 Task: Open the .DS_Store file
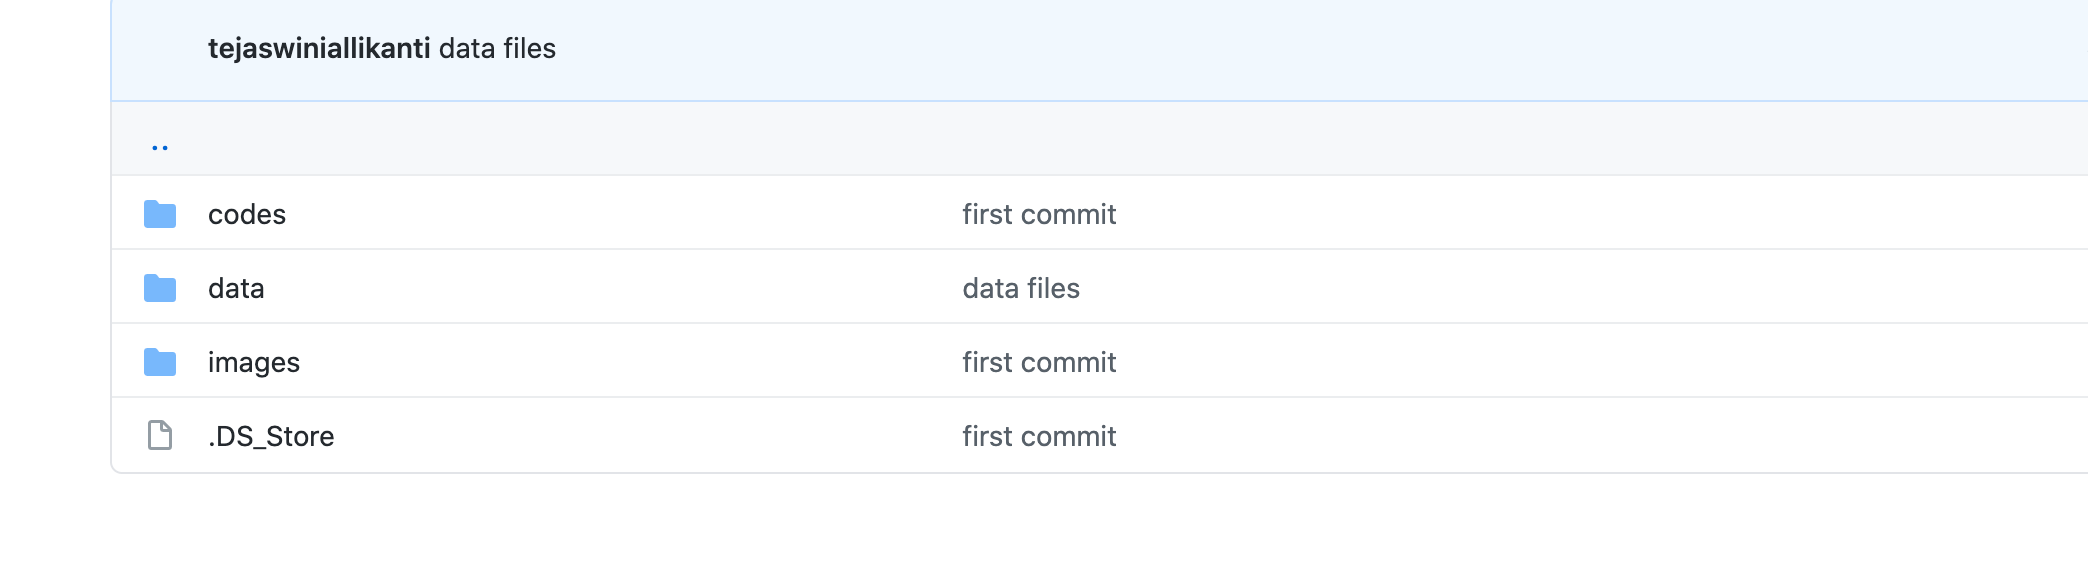click(271, 436)
